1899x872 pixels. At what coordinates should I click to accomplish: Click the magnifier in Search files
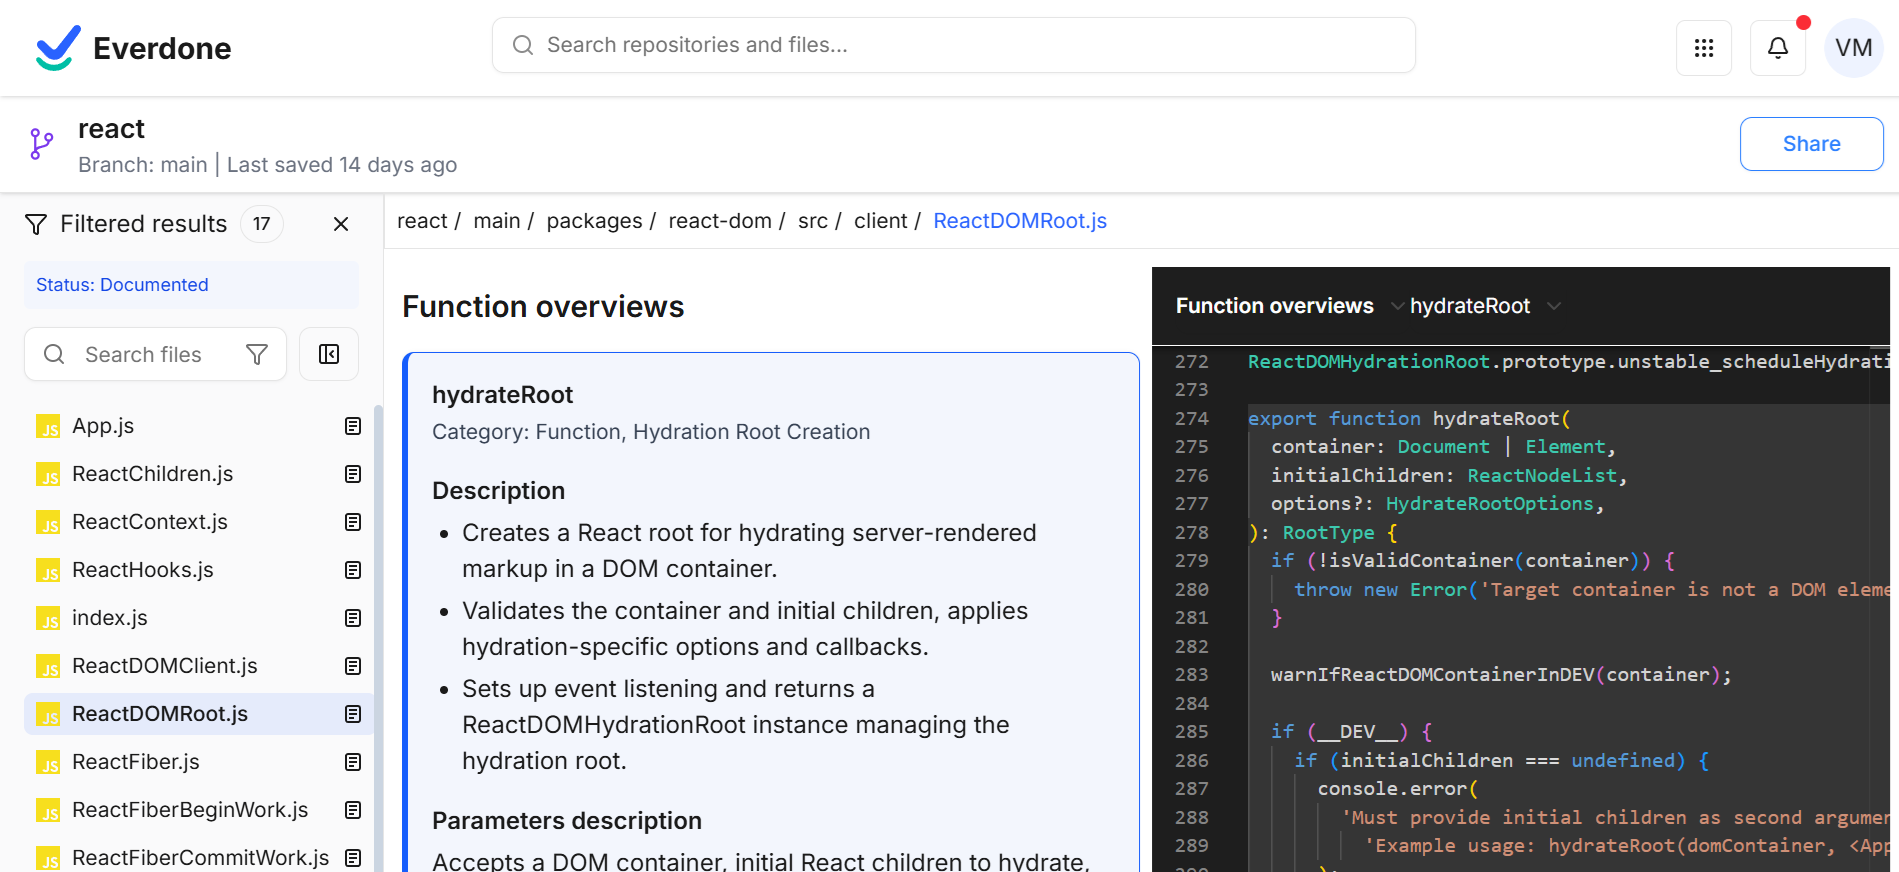click(54, 354)
